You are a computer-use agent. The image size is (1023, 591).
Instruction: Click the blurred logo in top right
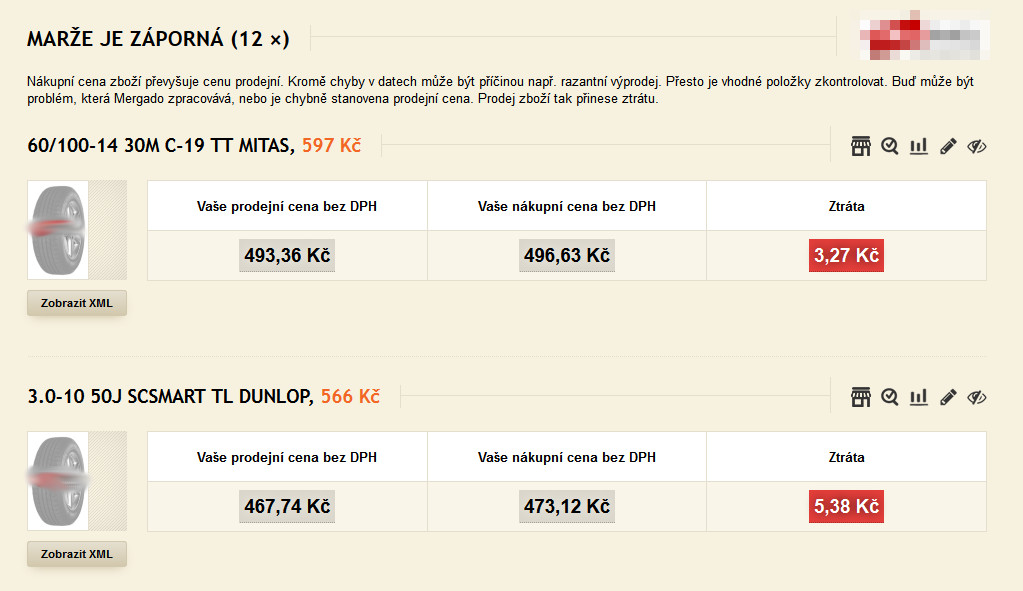(x=924, y=36)
